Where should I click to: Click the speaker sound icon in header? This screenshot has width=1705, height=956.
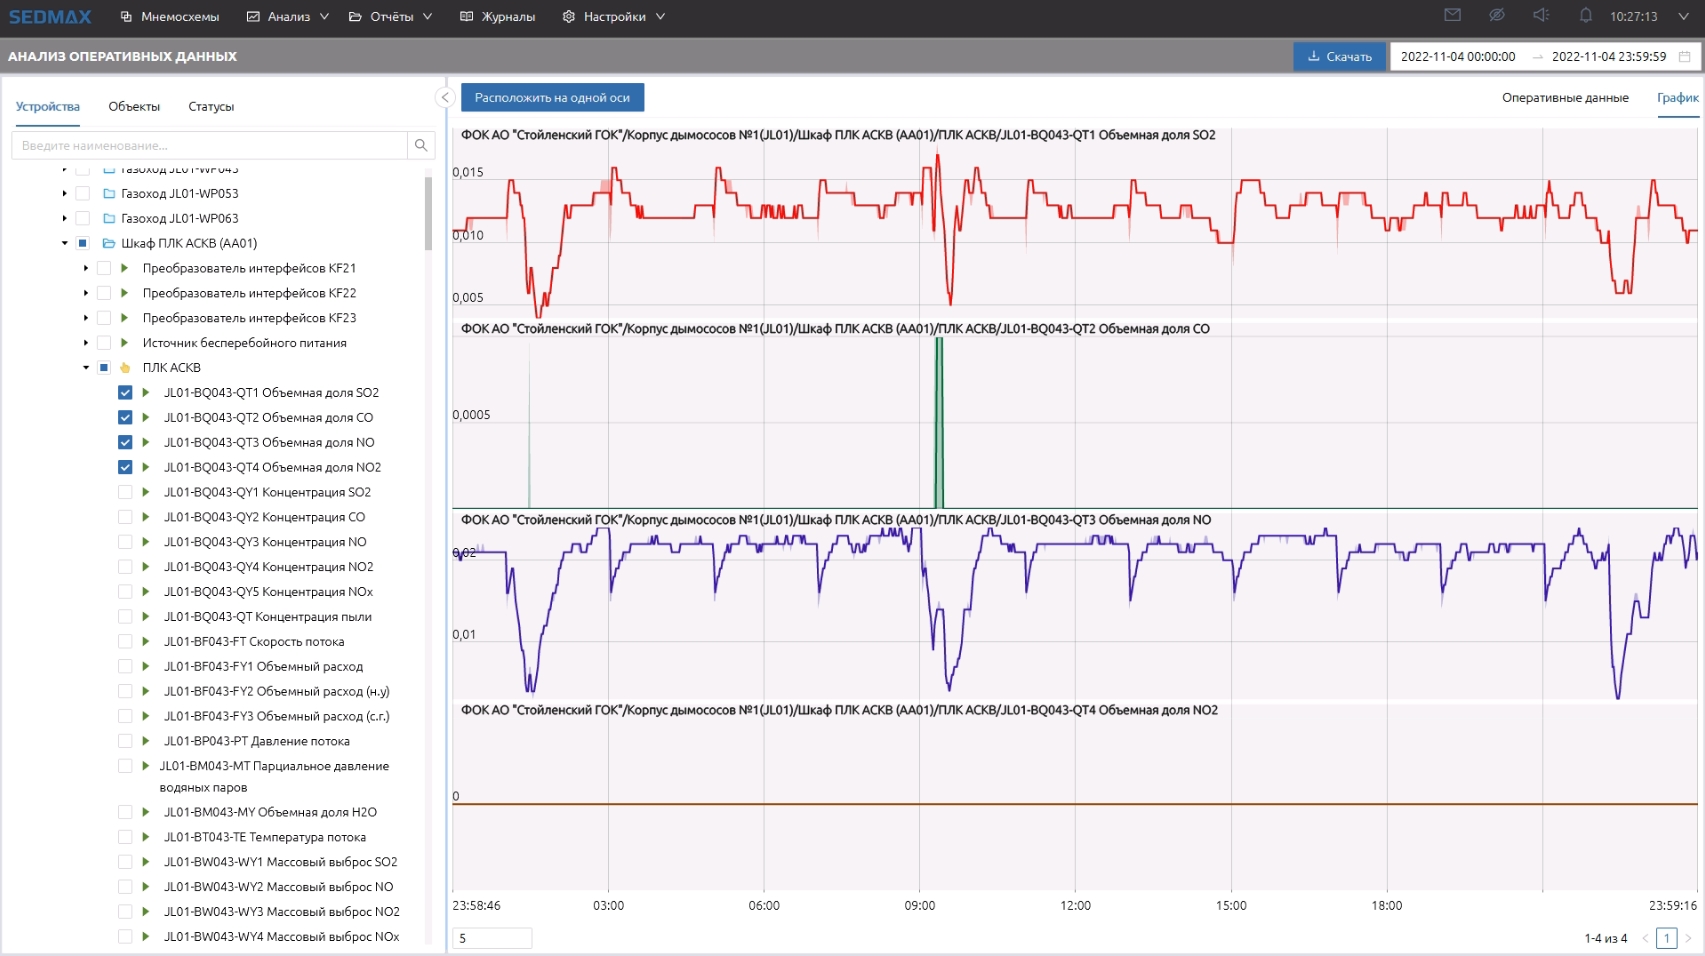coord(1541,15)
